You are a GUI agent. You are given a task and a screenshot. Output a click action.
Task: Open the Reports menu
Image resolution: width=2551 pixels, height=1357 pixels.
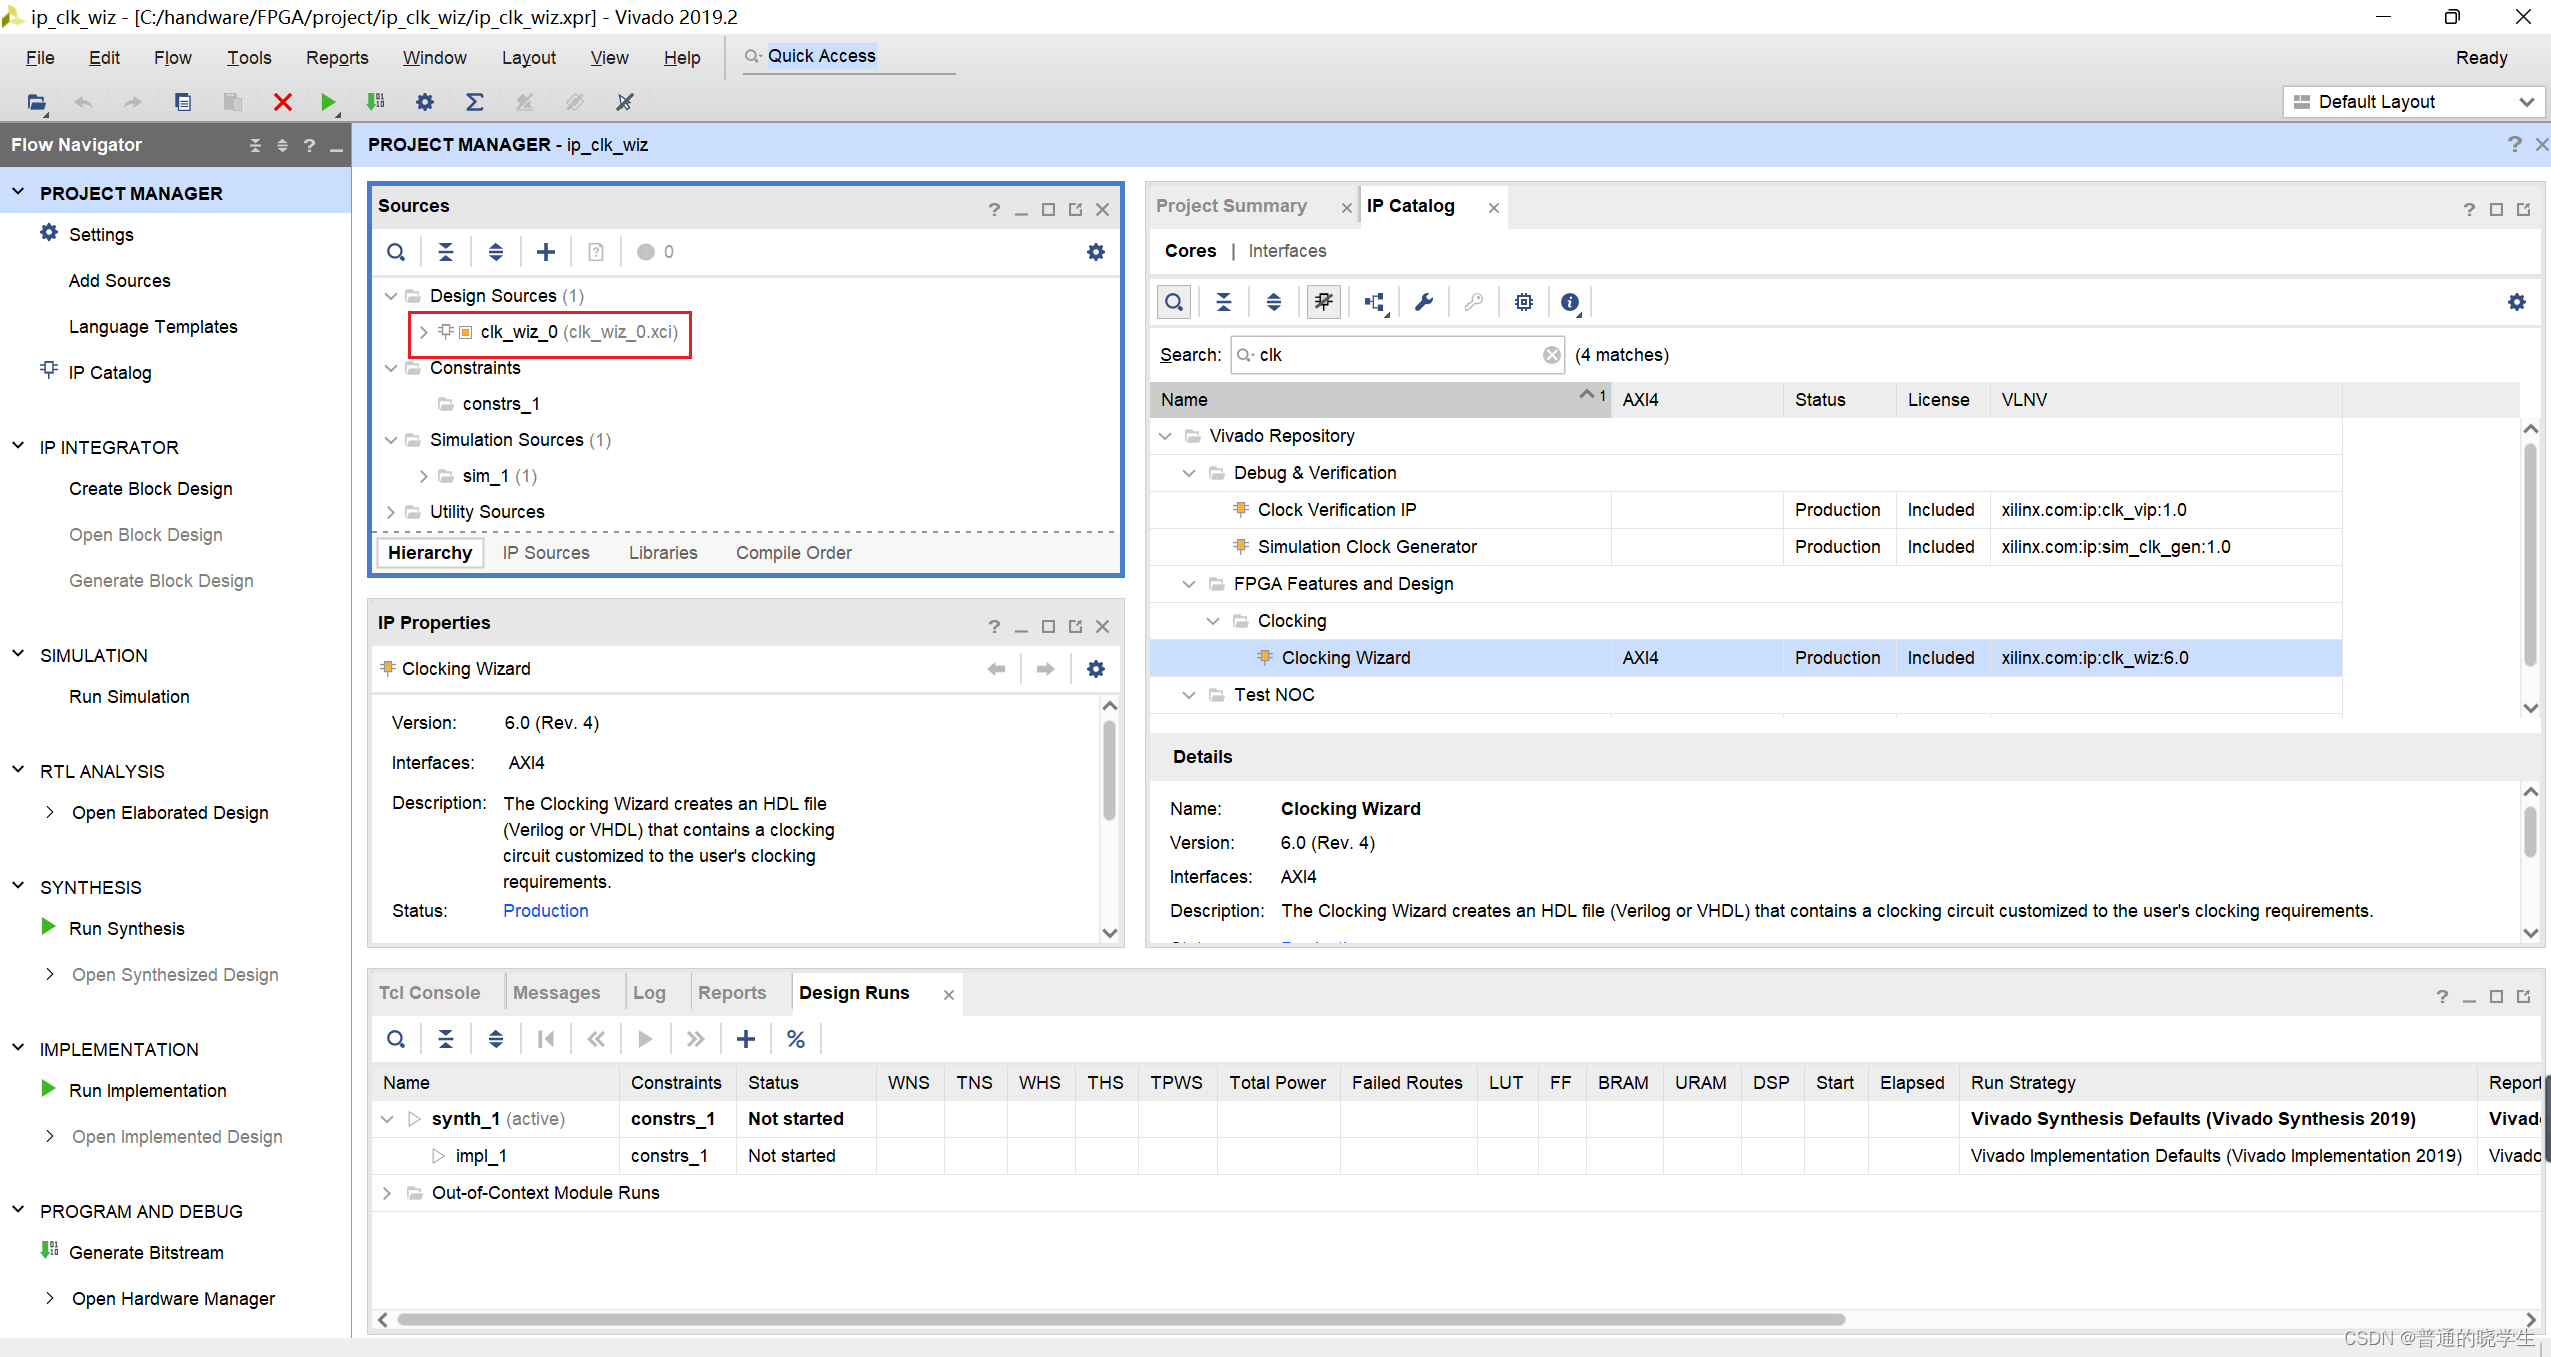(x=336, y=58)
